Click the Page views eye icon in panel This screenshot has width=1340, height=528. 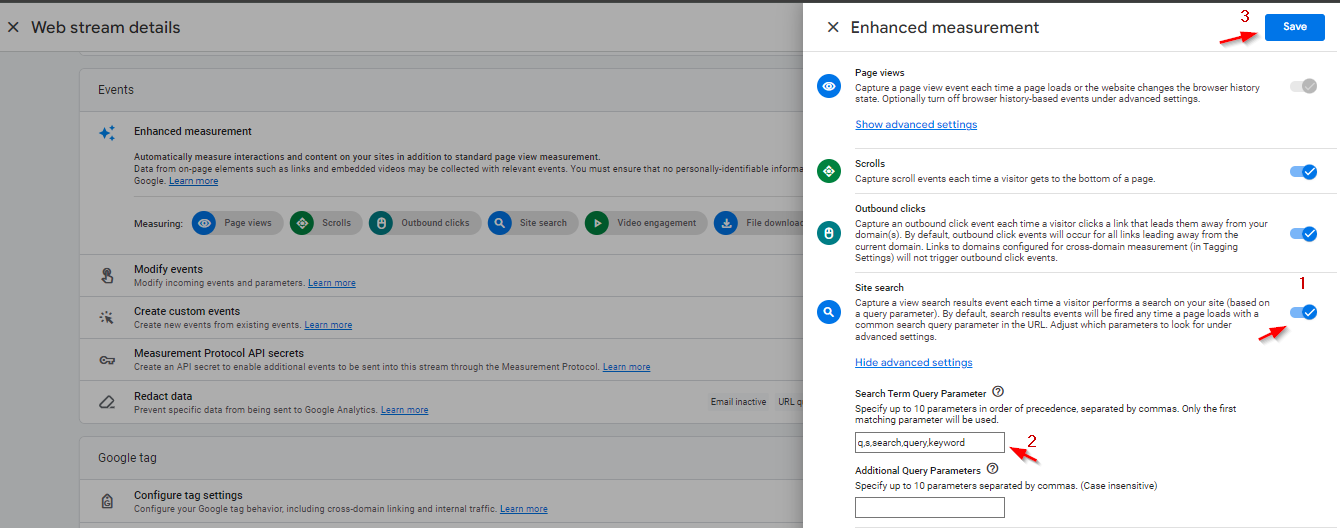(x=829, y=87)
